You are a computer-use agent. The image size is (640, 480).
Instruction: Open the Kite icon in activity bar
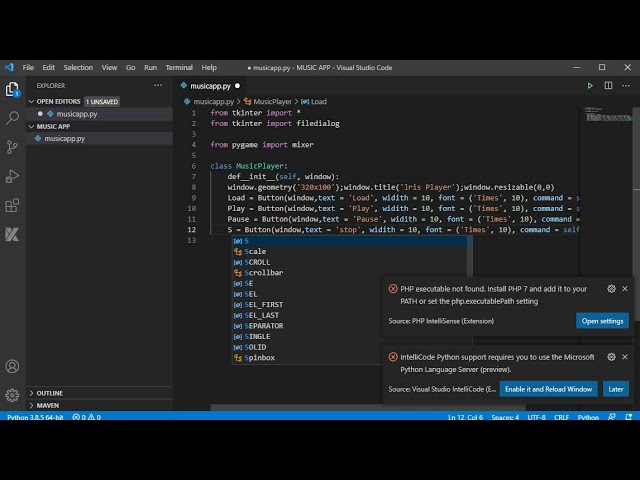click(x=12, y=234)
